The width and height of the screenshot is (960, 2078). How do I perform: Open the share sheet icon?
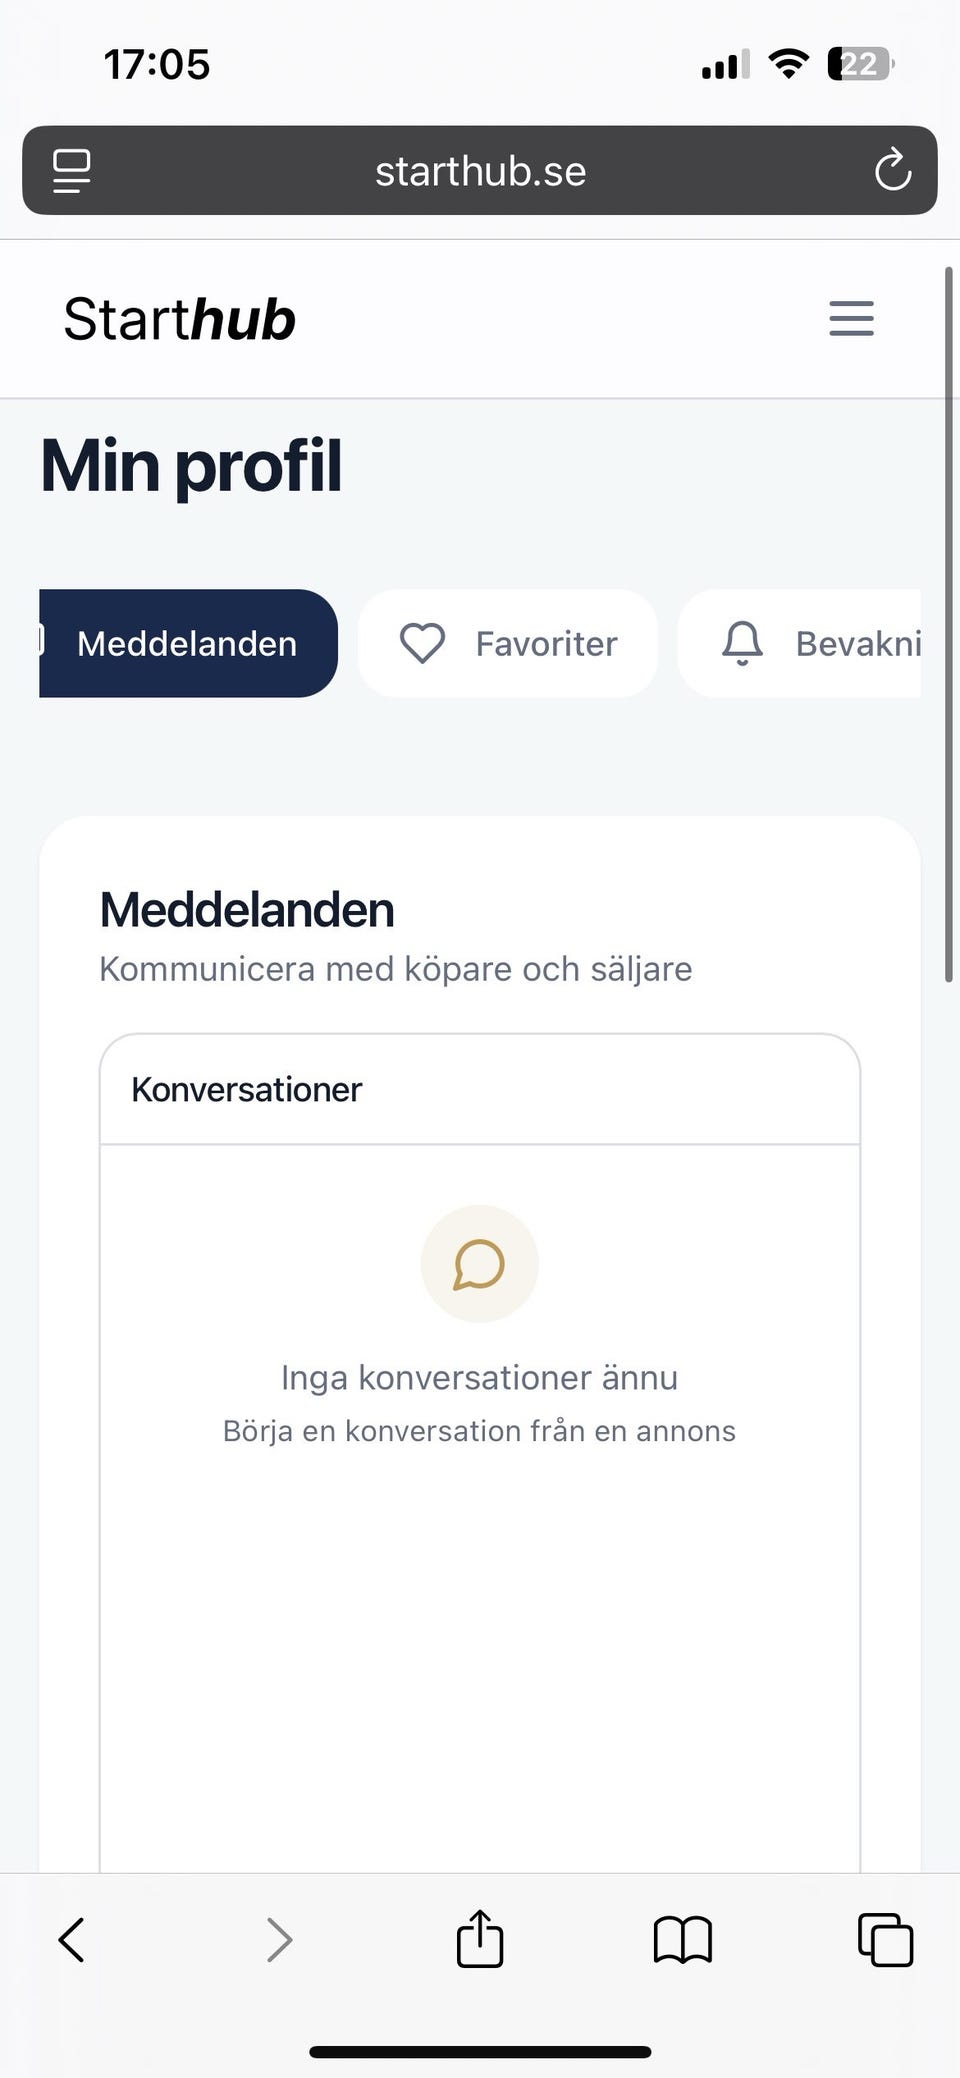[x=480, y=1939]
